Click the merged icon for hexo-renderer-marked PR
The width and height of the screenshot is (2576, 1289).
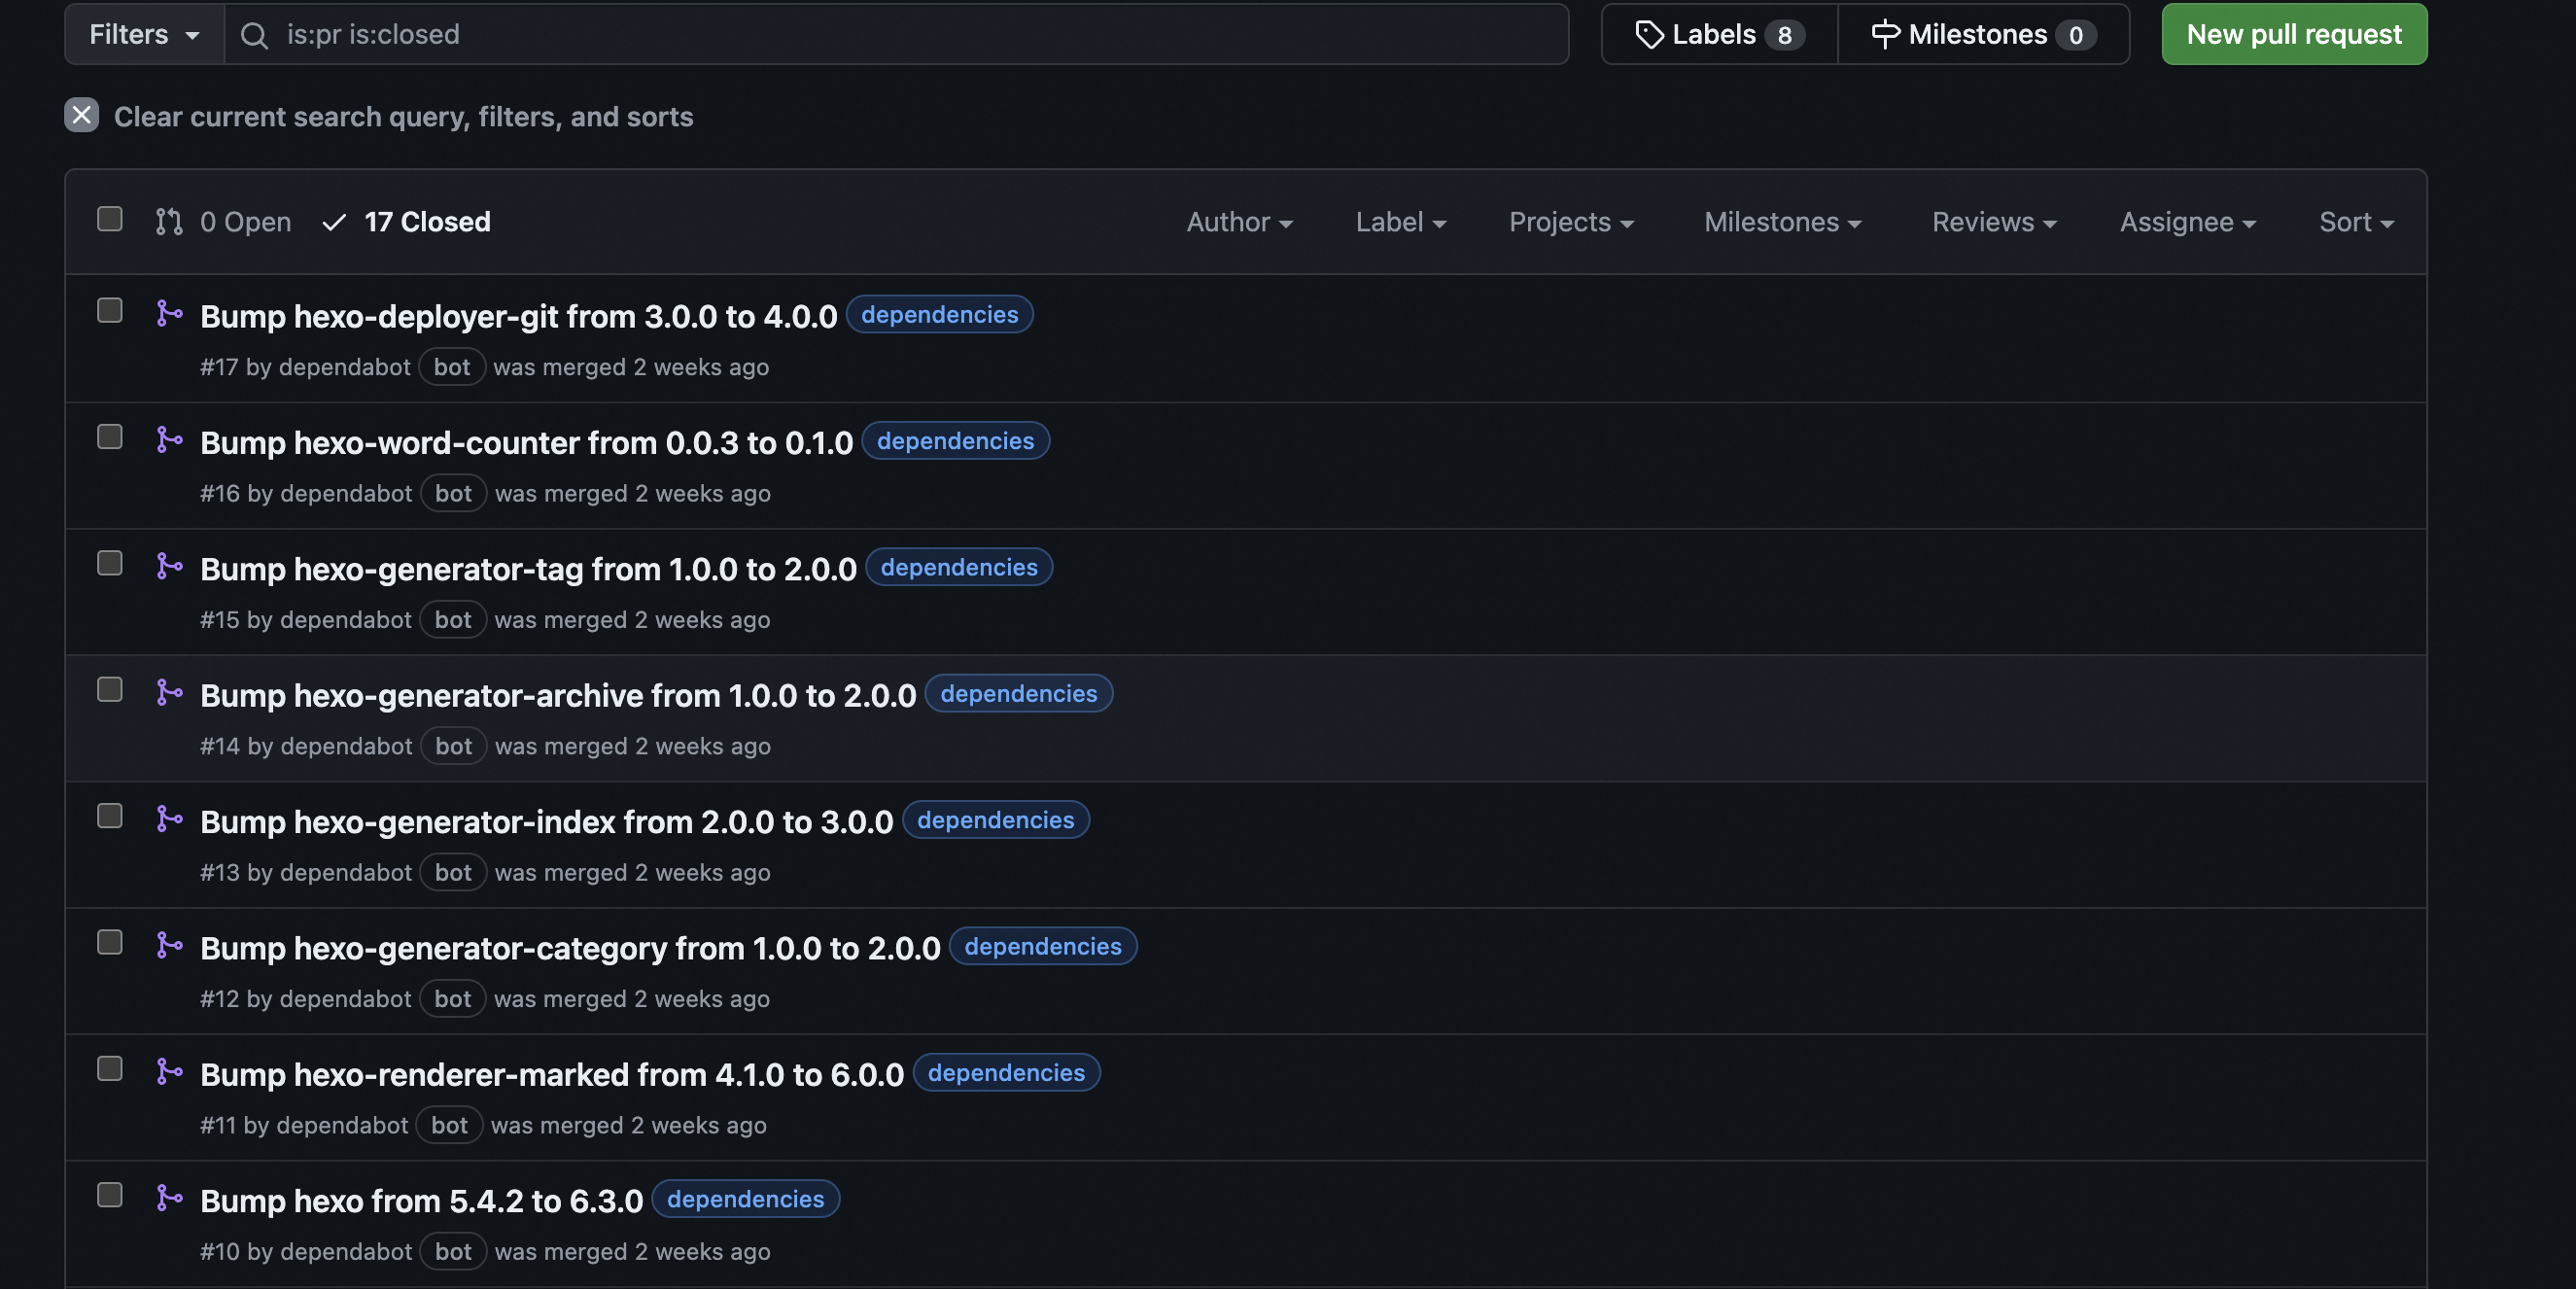tap(169, 1071)
